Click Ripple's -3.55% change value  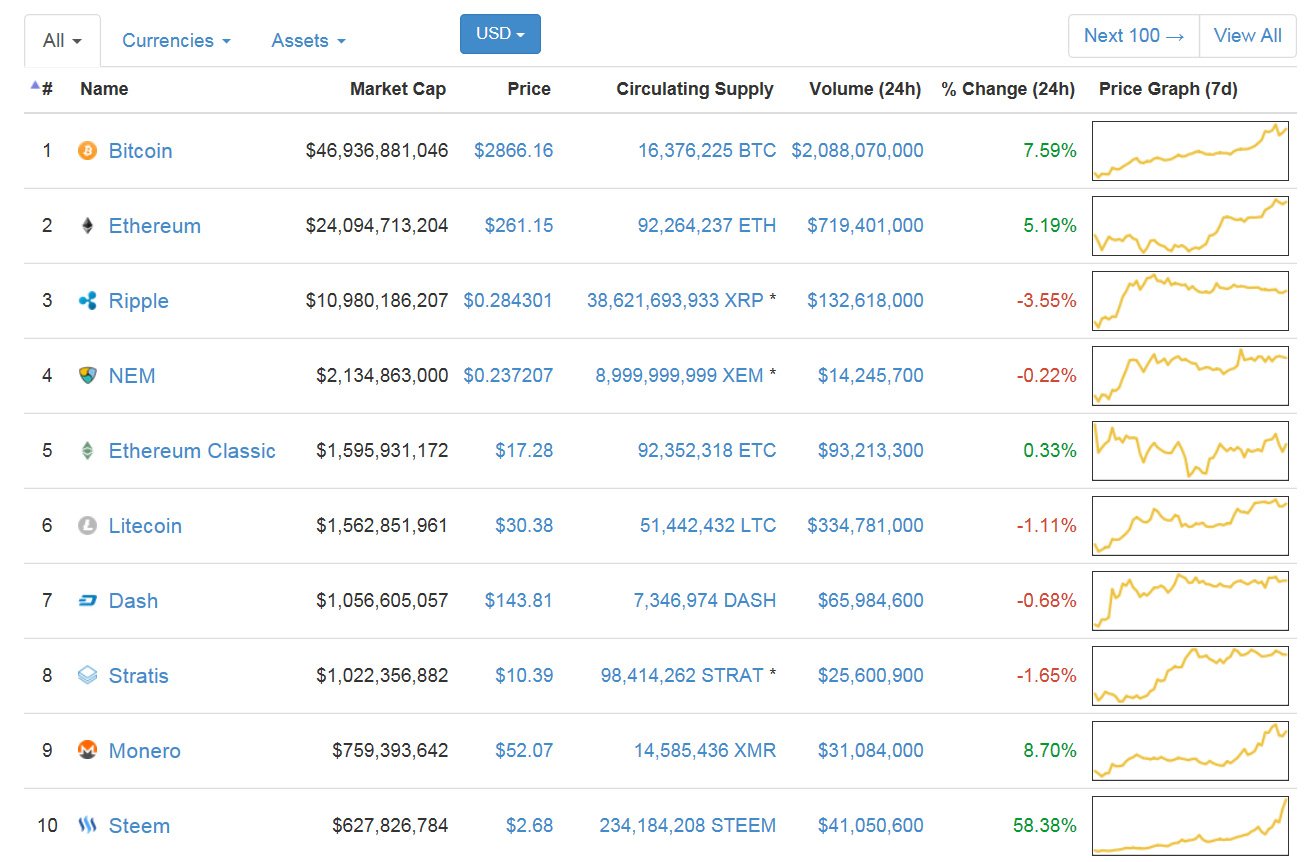coord(1047,301)
